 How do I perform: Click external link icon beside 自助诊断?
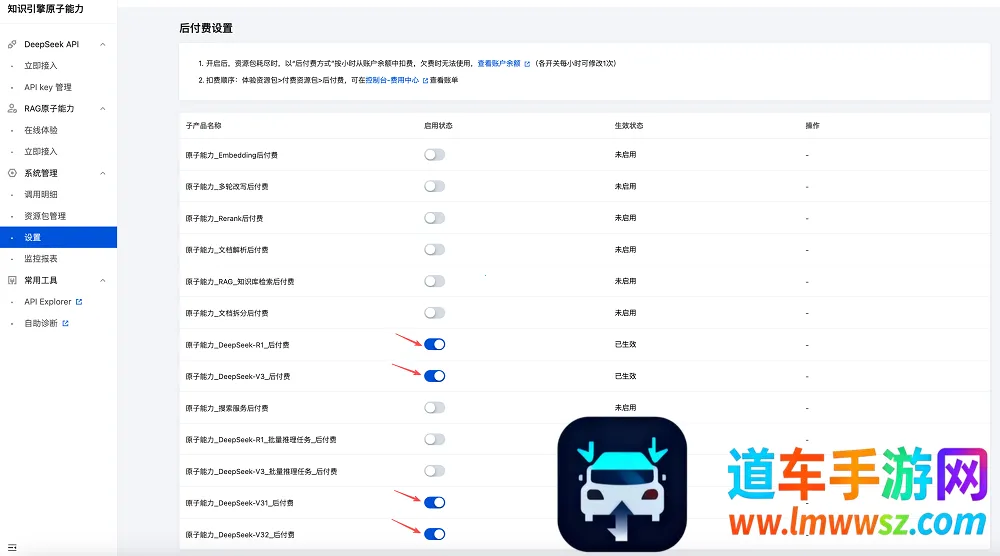[65, 324]
